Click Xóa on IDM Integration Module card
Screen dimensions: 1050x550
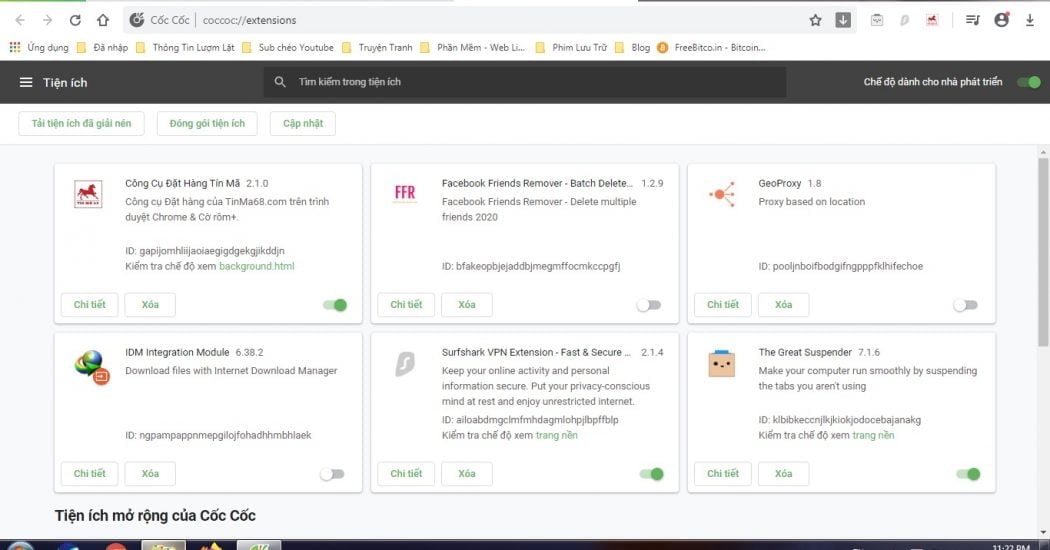[x=150, y=474]
